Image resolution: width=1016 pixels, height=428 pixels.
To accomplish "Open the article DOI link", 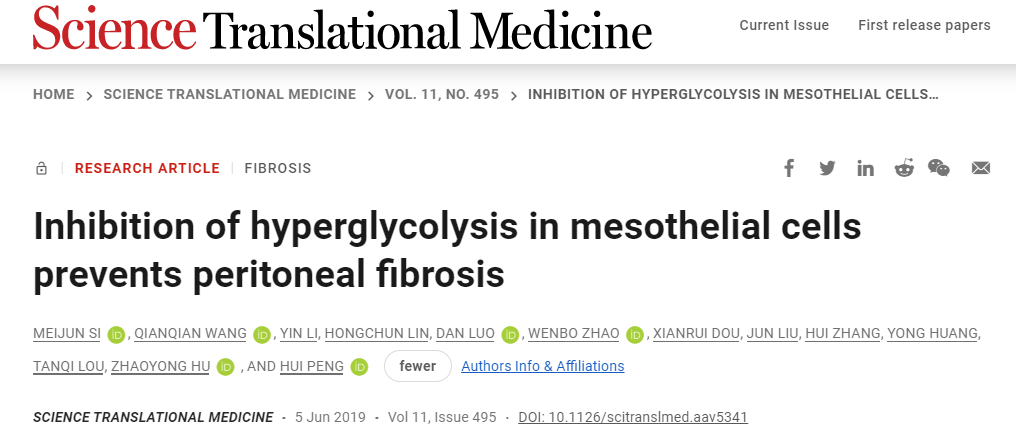I will (633, 416).
